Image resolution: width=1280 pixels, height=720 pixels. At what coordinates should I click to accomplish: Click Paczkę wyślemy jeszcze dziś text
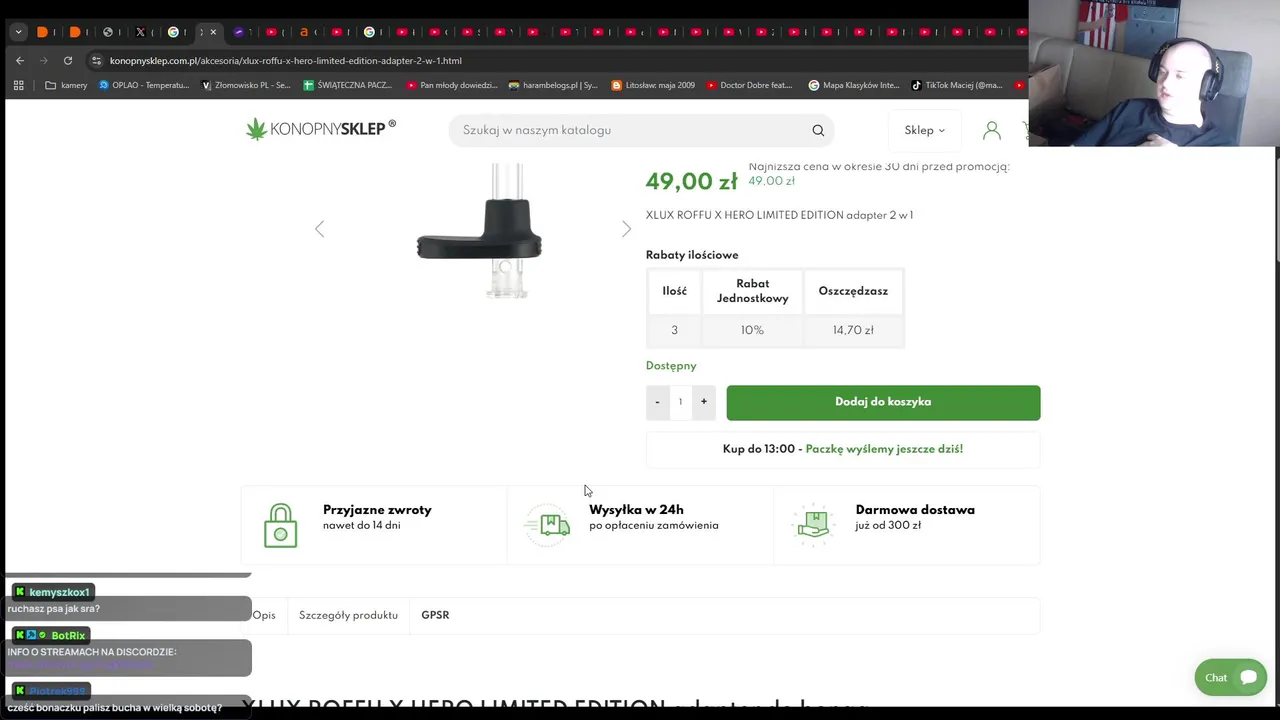(x=884, y=449)
